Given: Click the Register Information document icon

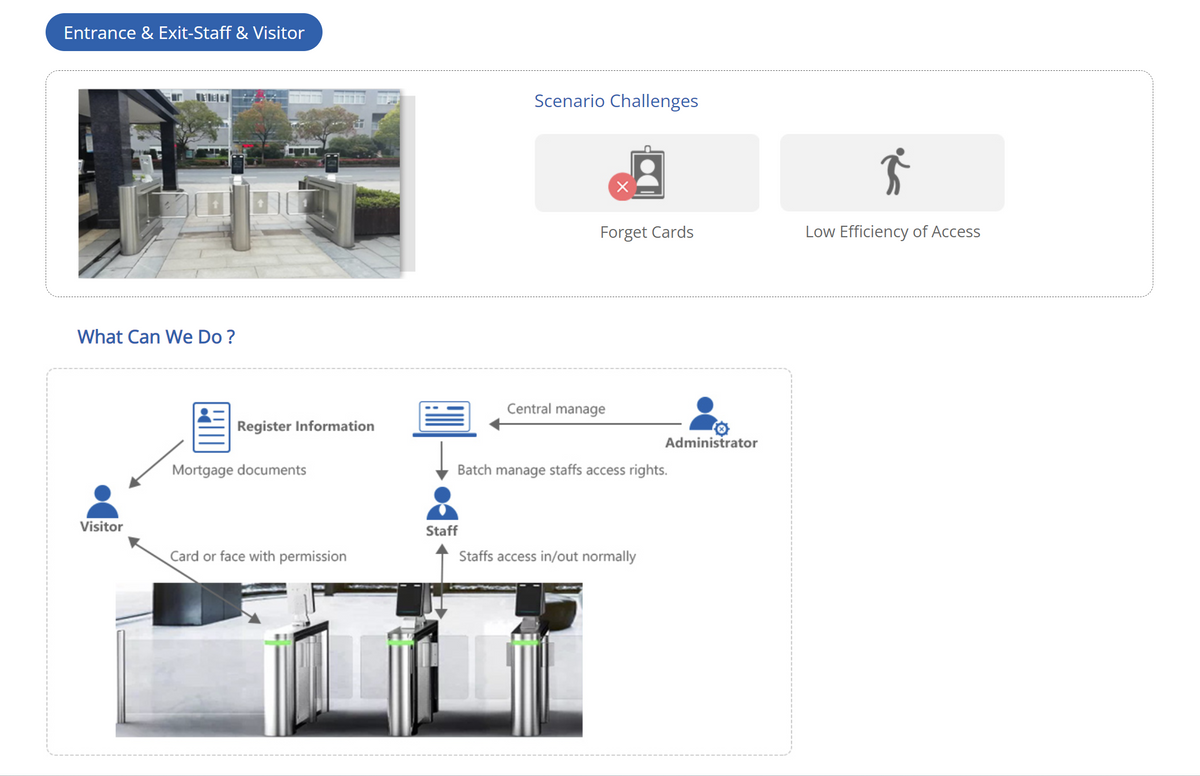Looking at the screenshot, I should pos(211,427).
